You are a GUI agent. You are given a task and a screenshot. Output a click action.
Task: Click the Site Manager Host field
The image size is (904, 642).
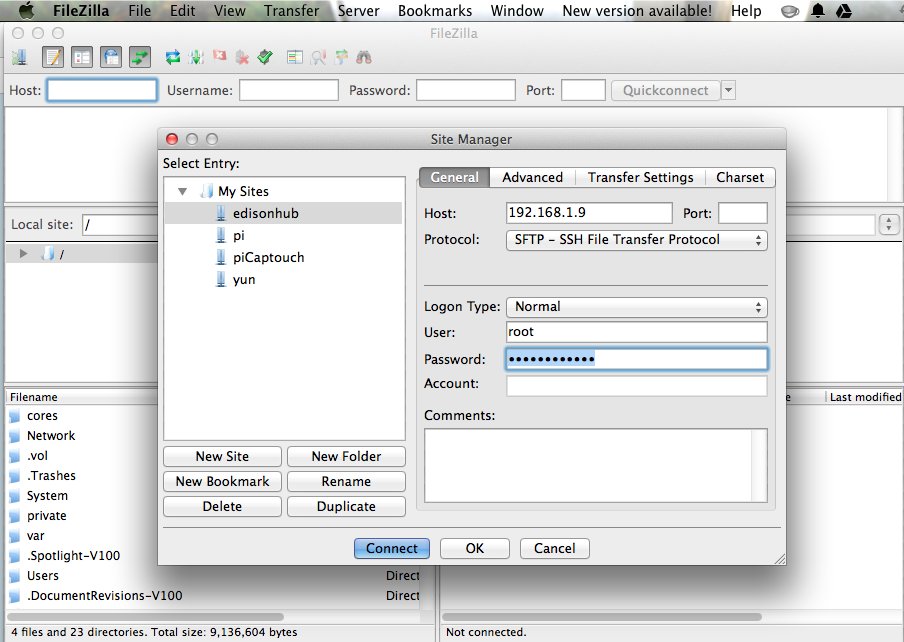coord(589,213)
